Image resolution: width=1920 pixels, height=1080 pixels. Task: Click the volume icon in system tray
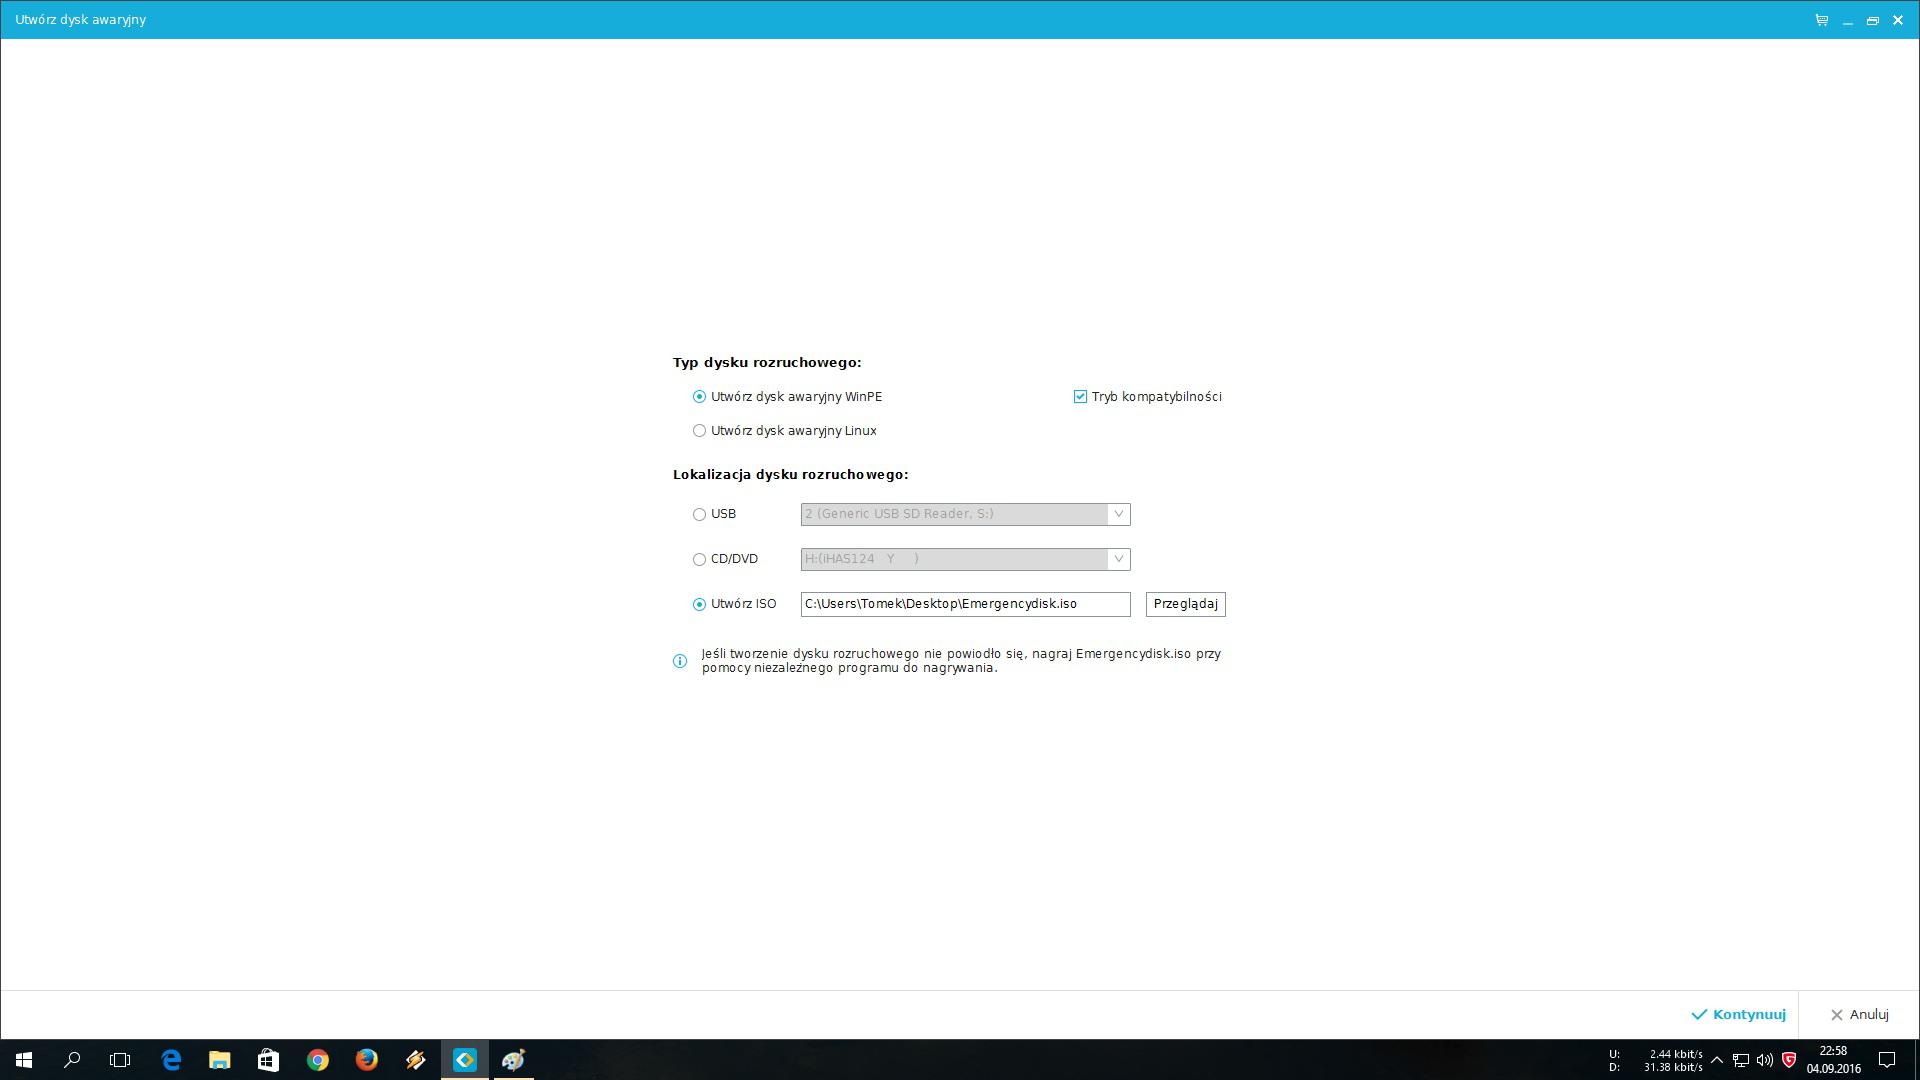(1765, 1060)
